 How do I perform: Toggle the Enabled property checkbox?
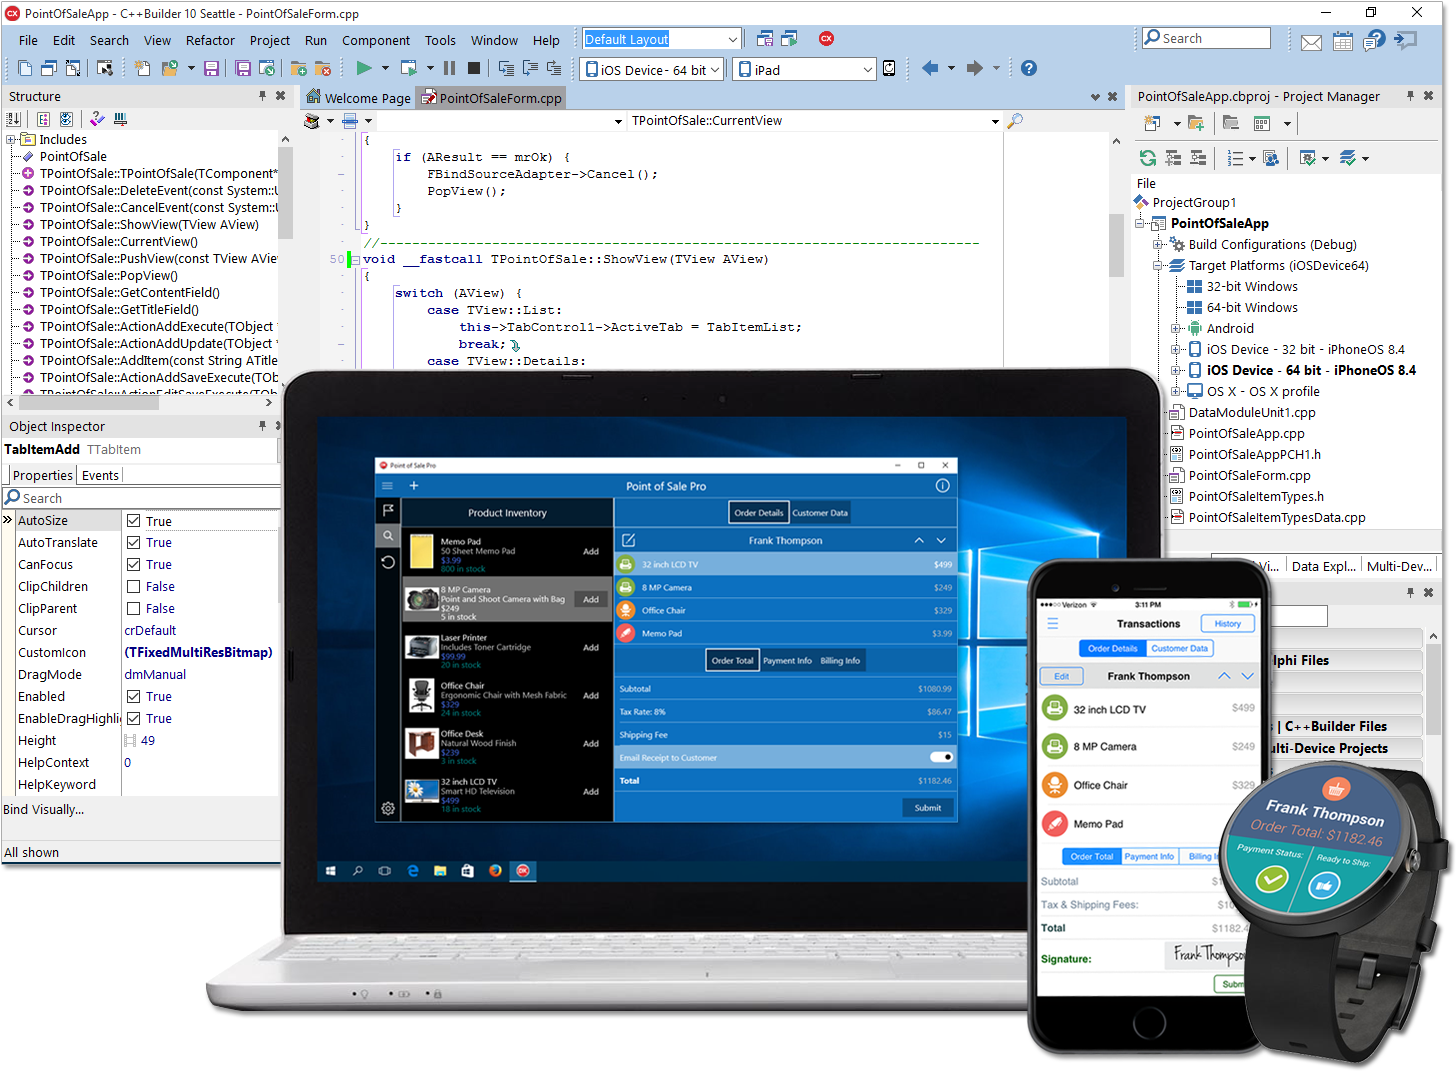(133, 696)
